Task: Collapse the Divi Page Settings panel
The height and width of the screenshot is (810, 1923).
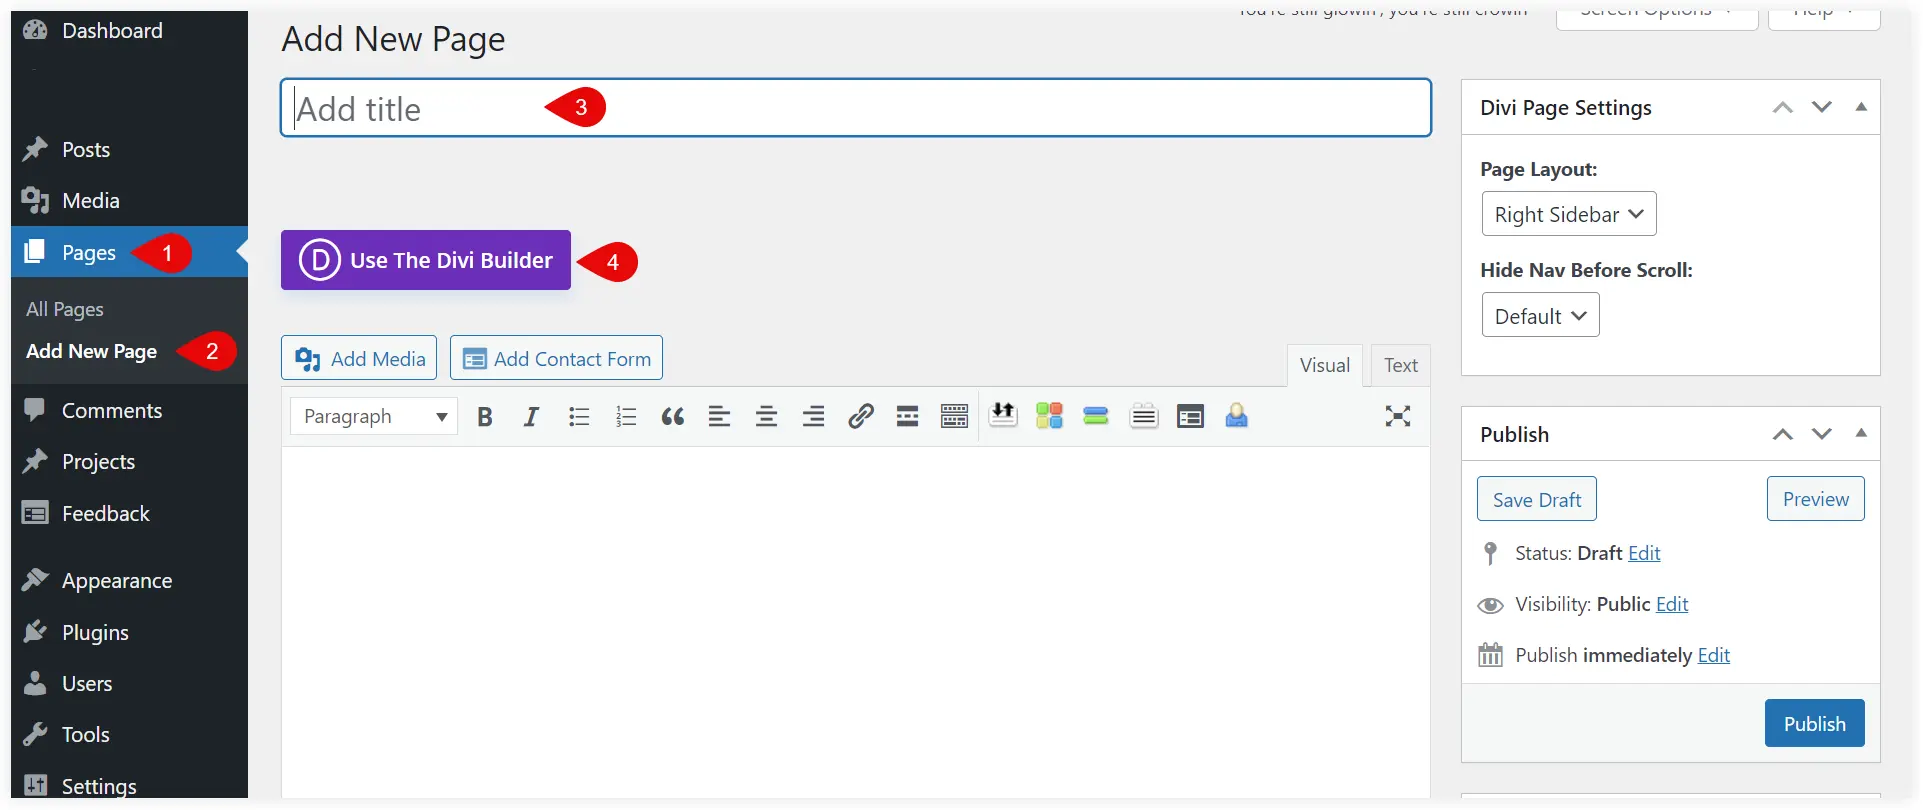Action: (x=1861, y=107)
